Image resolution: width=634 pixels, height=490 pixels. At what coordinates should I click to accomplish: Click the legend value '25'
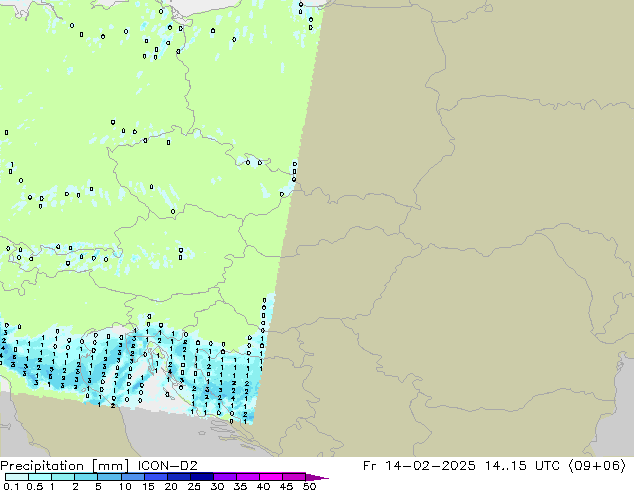[194, 486]
